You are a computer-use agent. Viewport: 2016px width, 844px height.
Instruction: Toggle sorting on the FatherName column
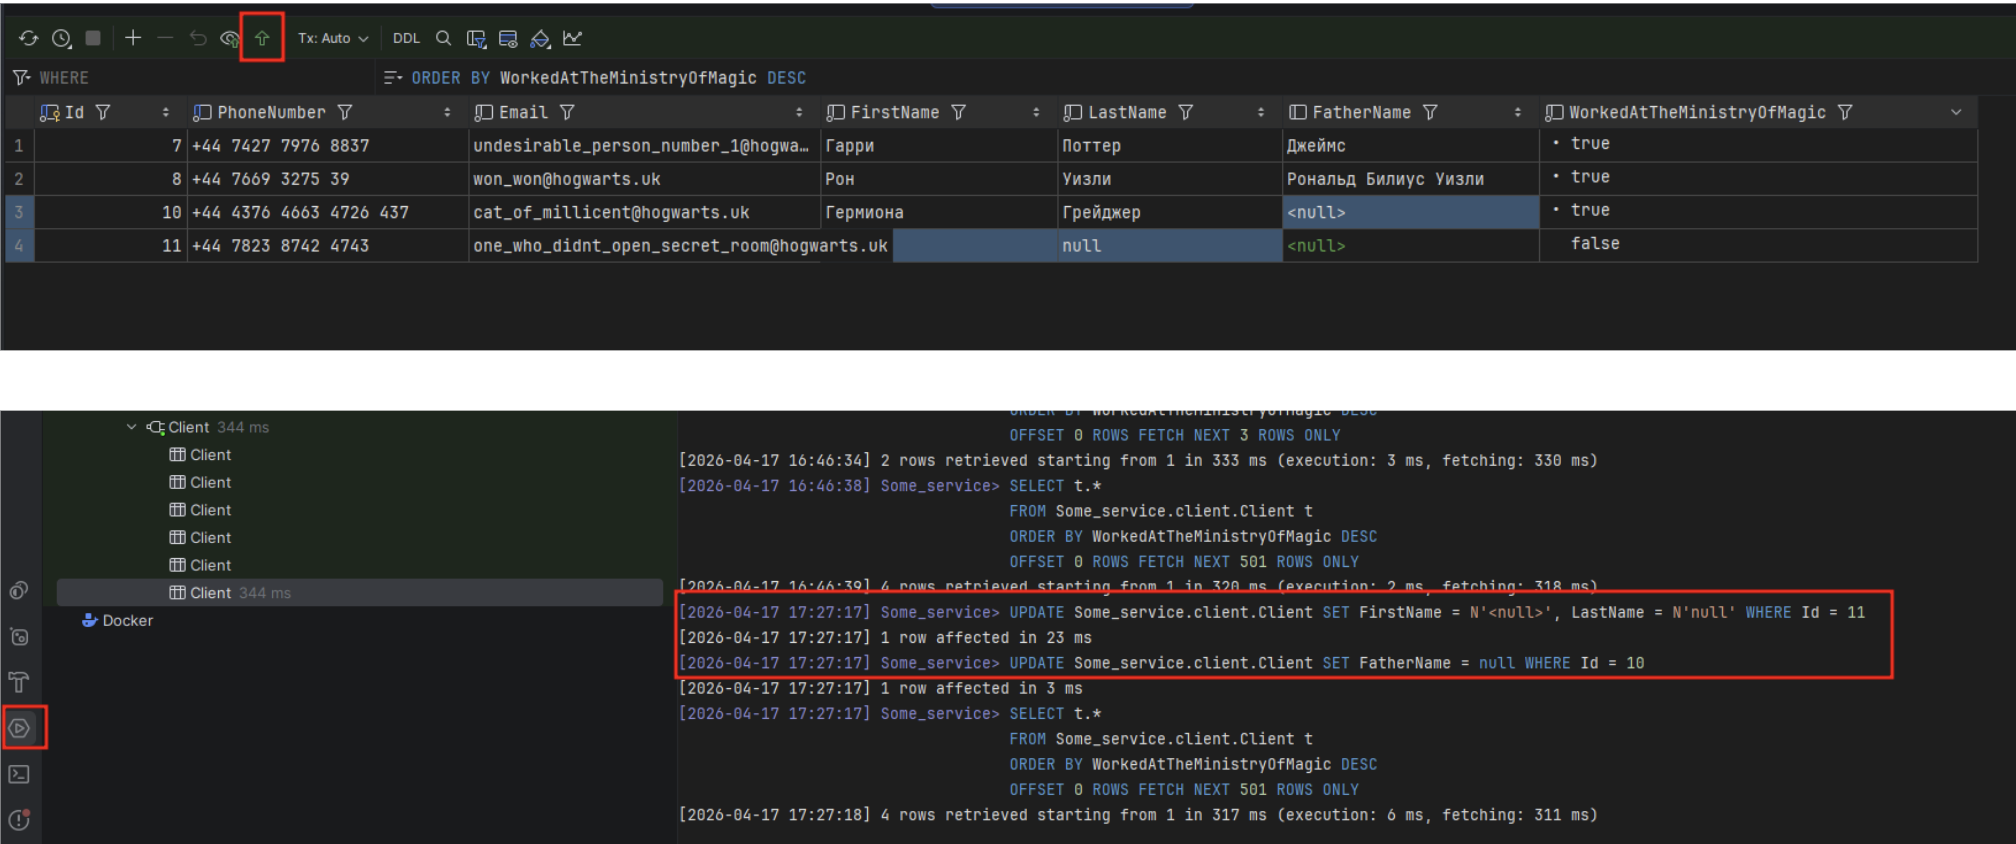tap(1517, 112)
